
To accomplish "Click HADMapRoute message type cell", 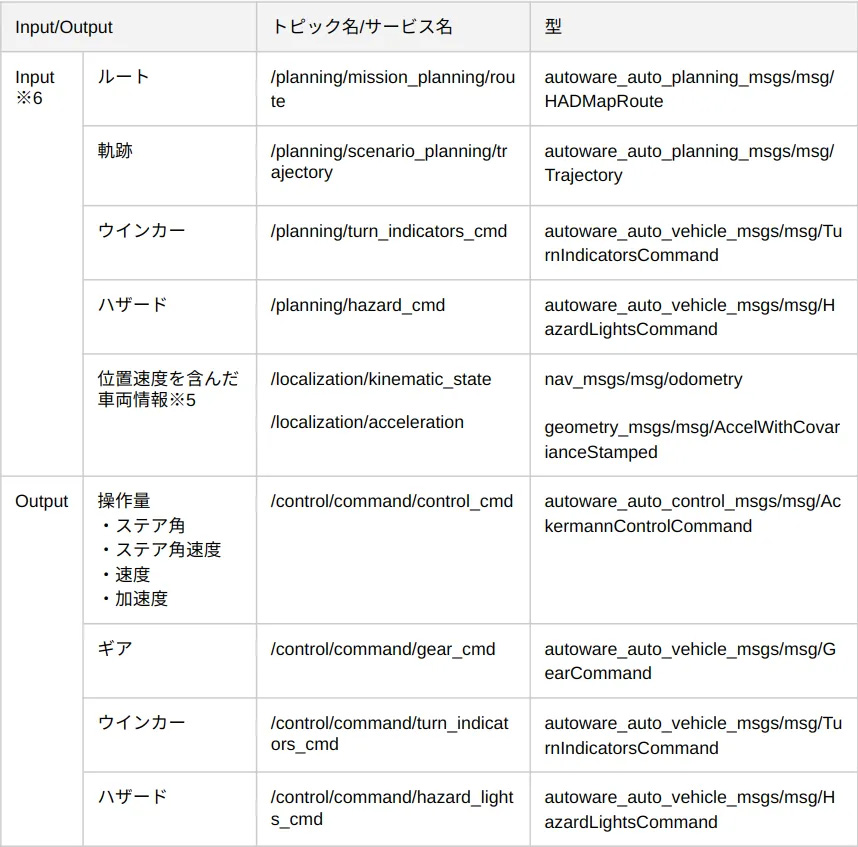I will tap(693, 89).
